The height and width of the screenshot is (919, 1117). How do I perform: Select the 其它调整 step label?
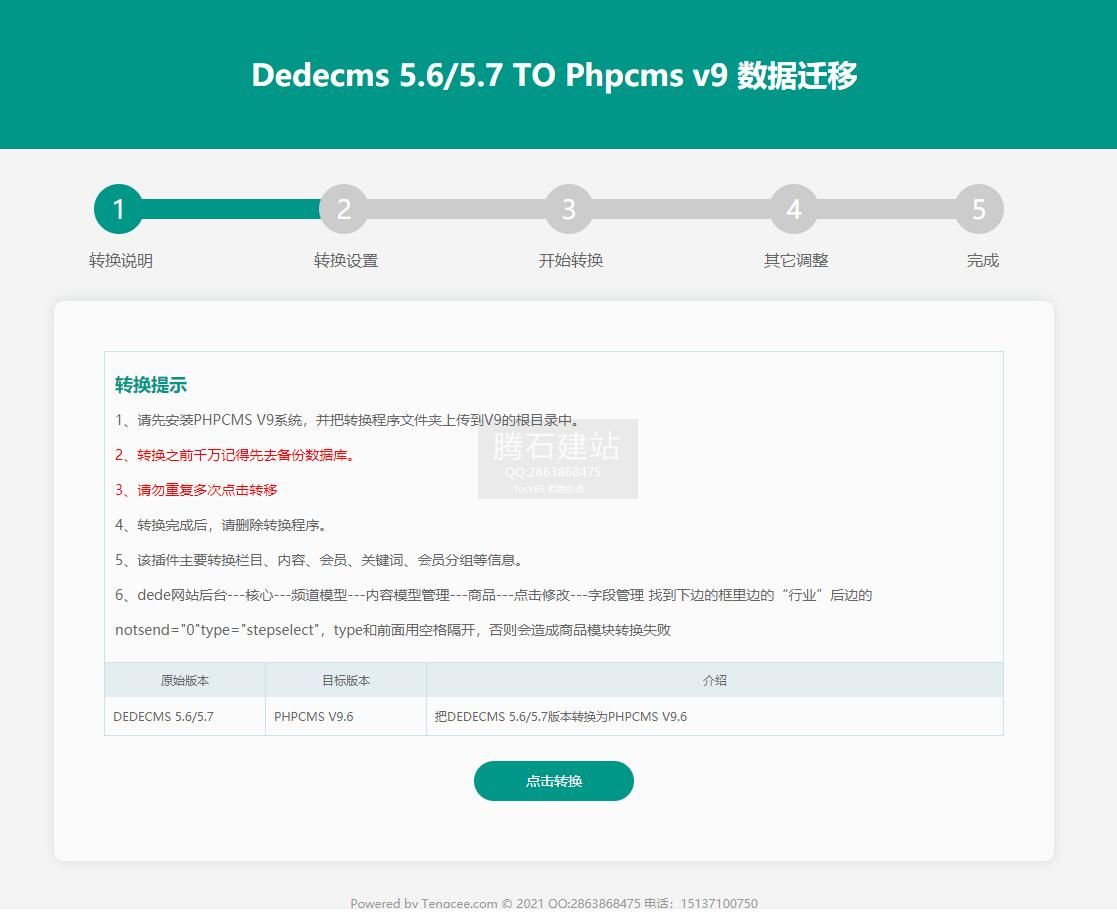pos(796,261)
